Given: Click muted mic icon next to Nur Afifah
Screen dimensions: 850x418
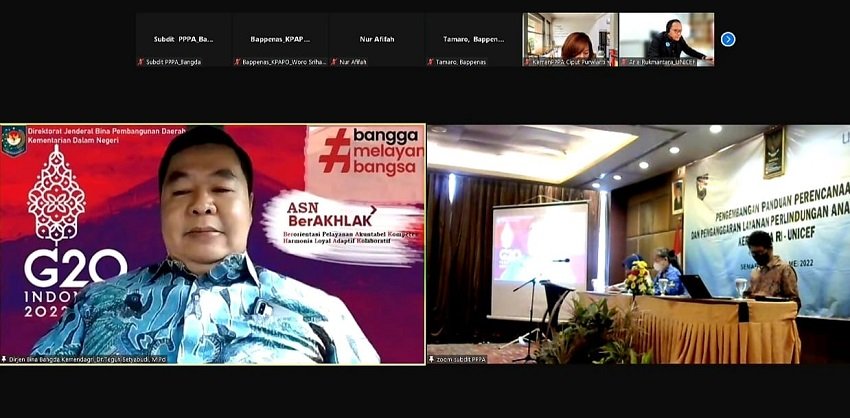Looking at the screenshot, I should pos(334,62).
